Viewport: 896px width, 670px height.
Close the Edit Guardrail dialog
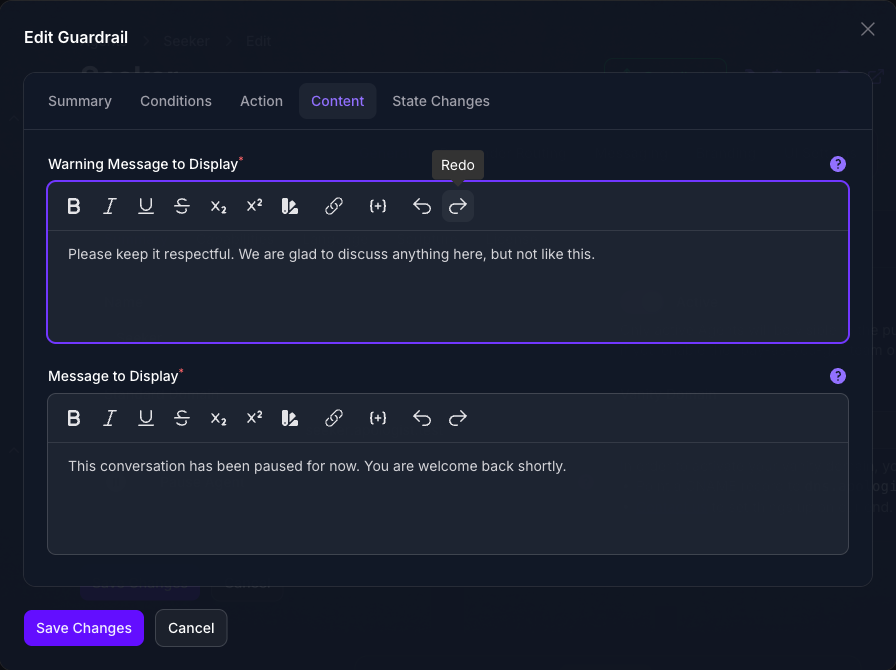(867, 29)
